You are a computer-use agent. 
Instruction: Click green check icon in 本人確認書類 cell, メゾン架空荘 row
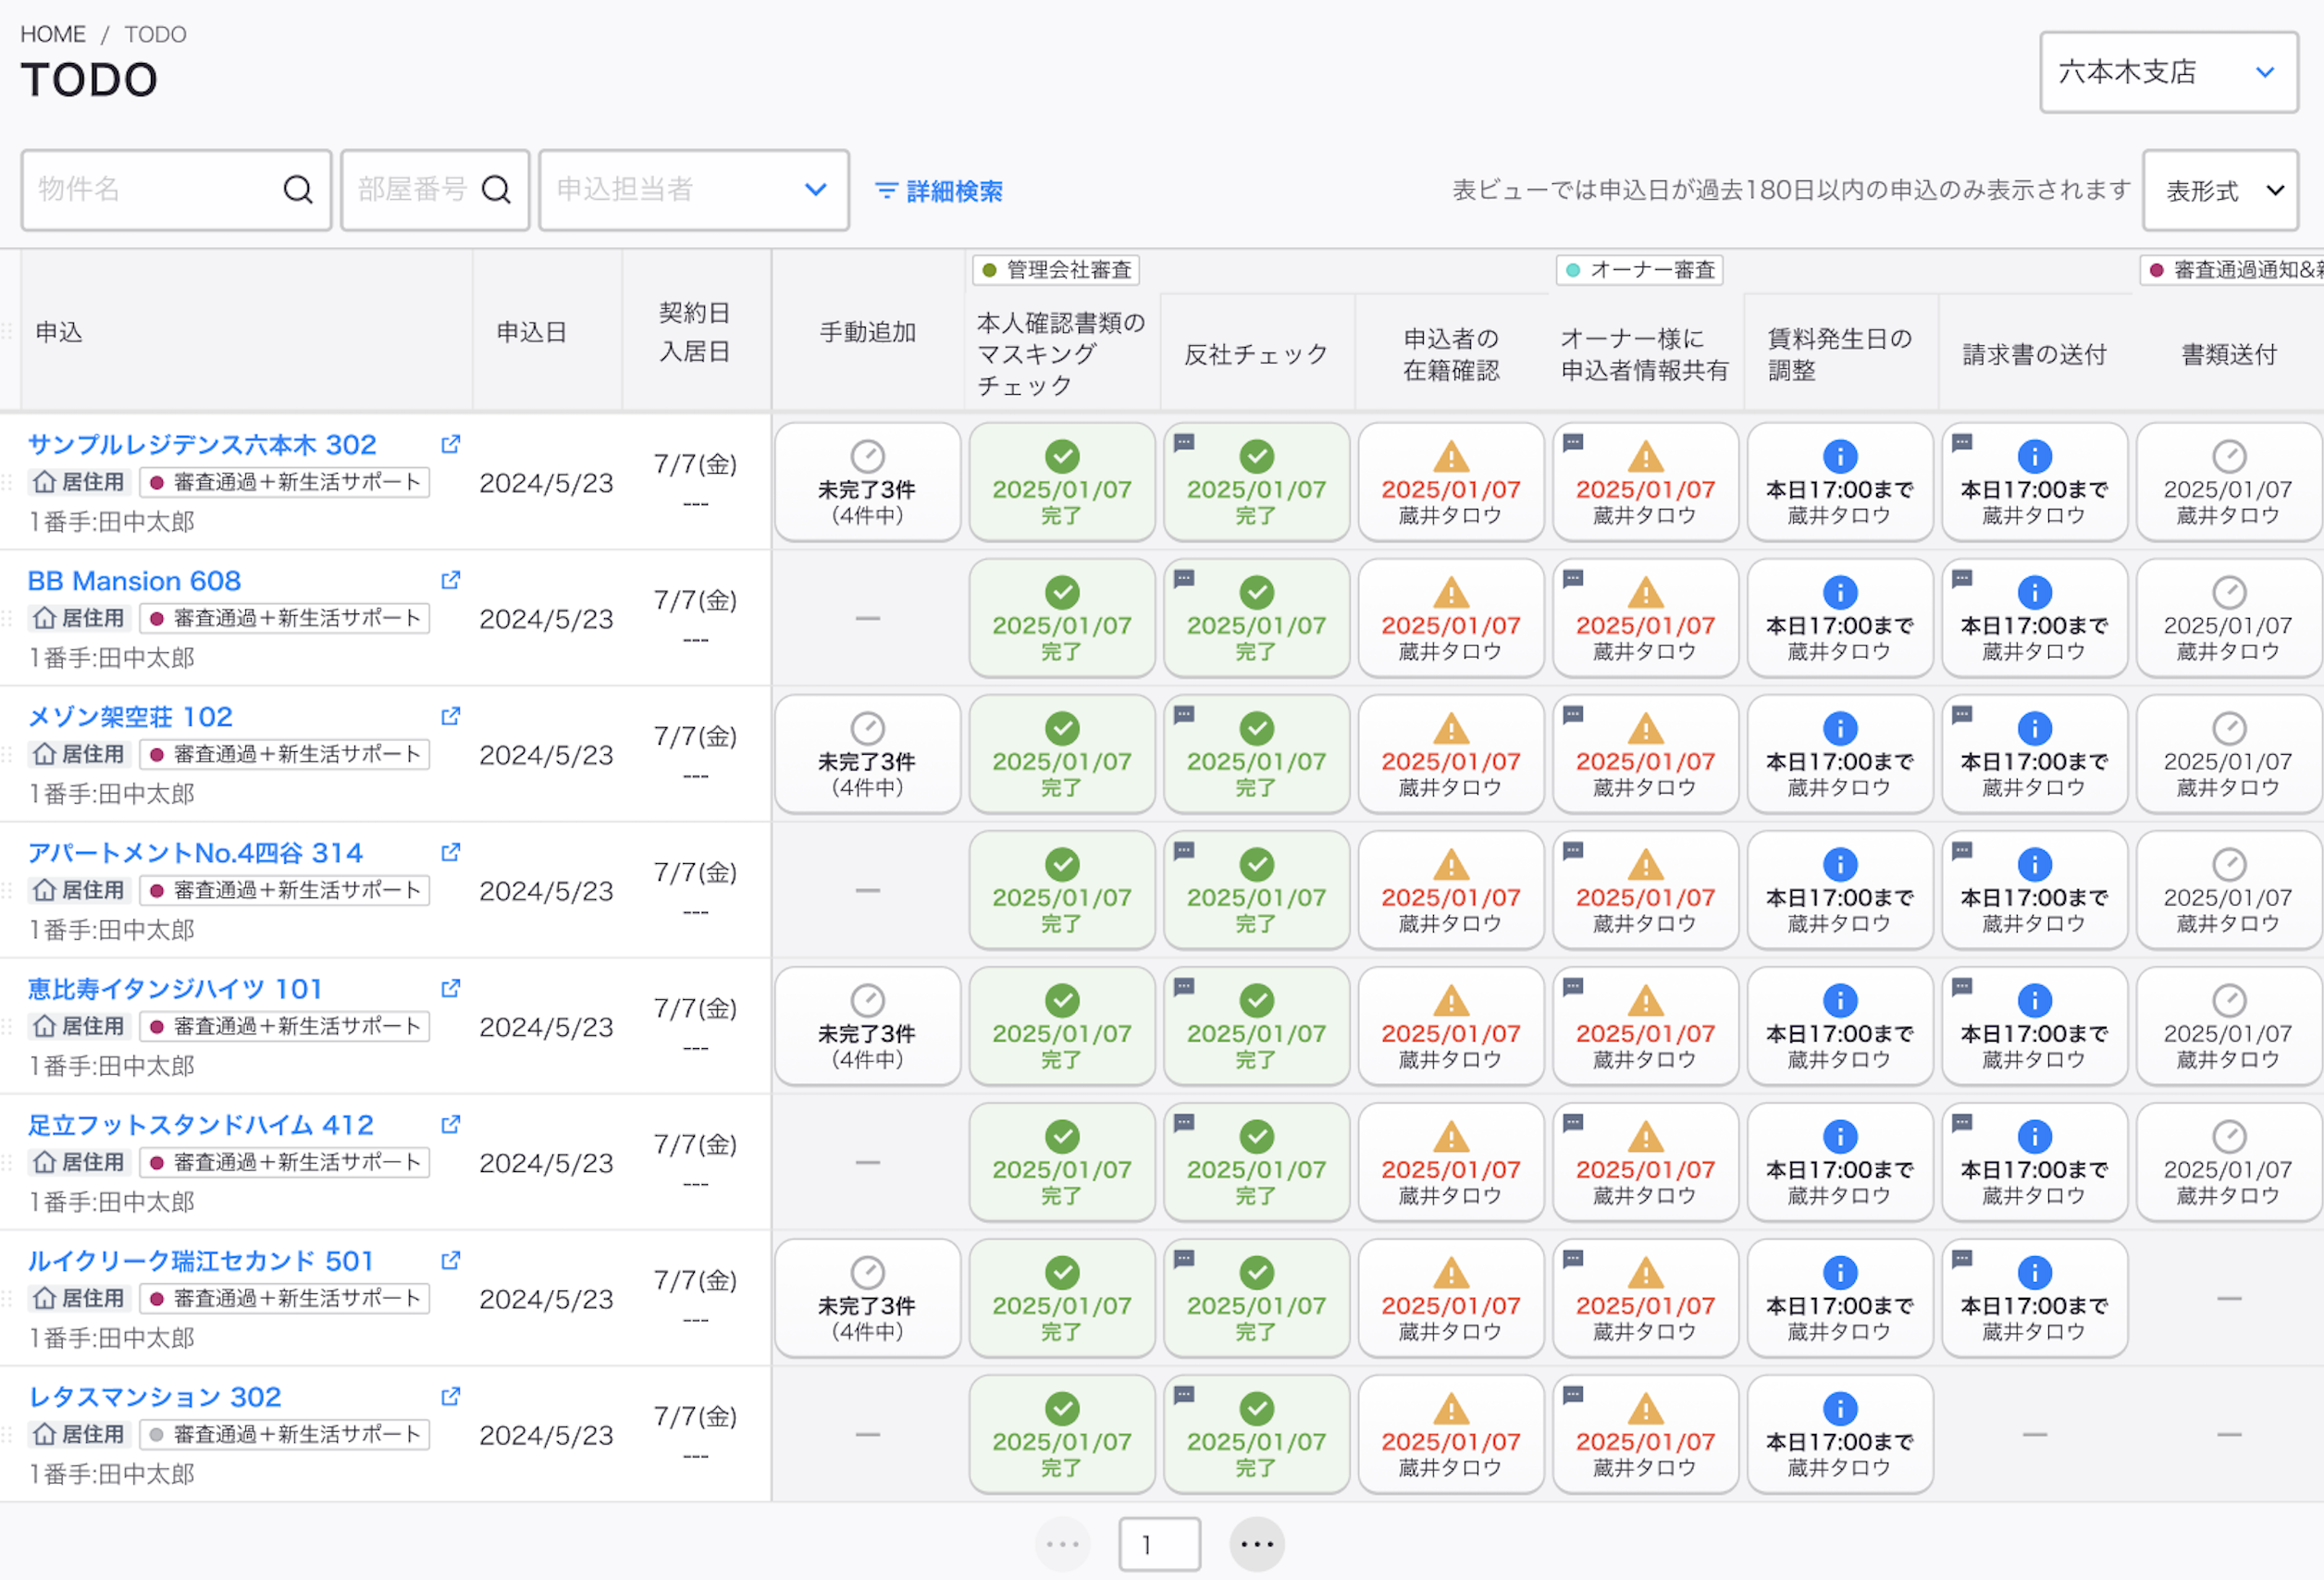click(1062, 728)
